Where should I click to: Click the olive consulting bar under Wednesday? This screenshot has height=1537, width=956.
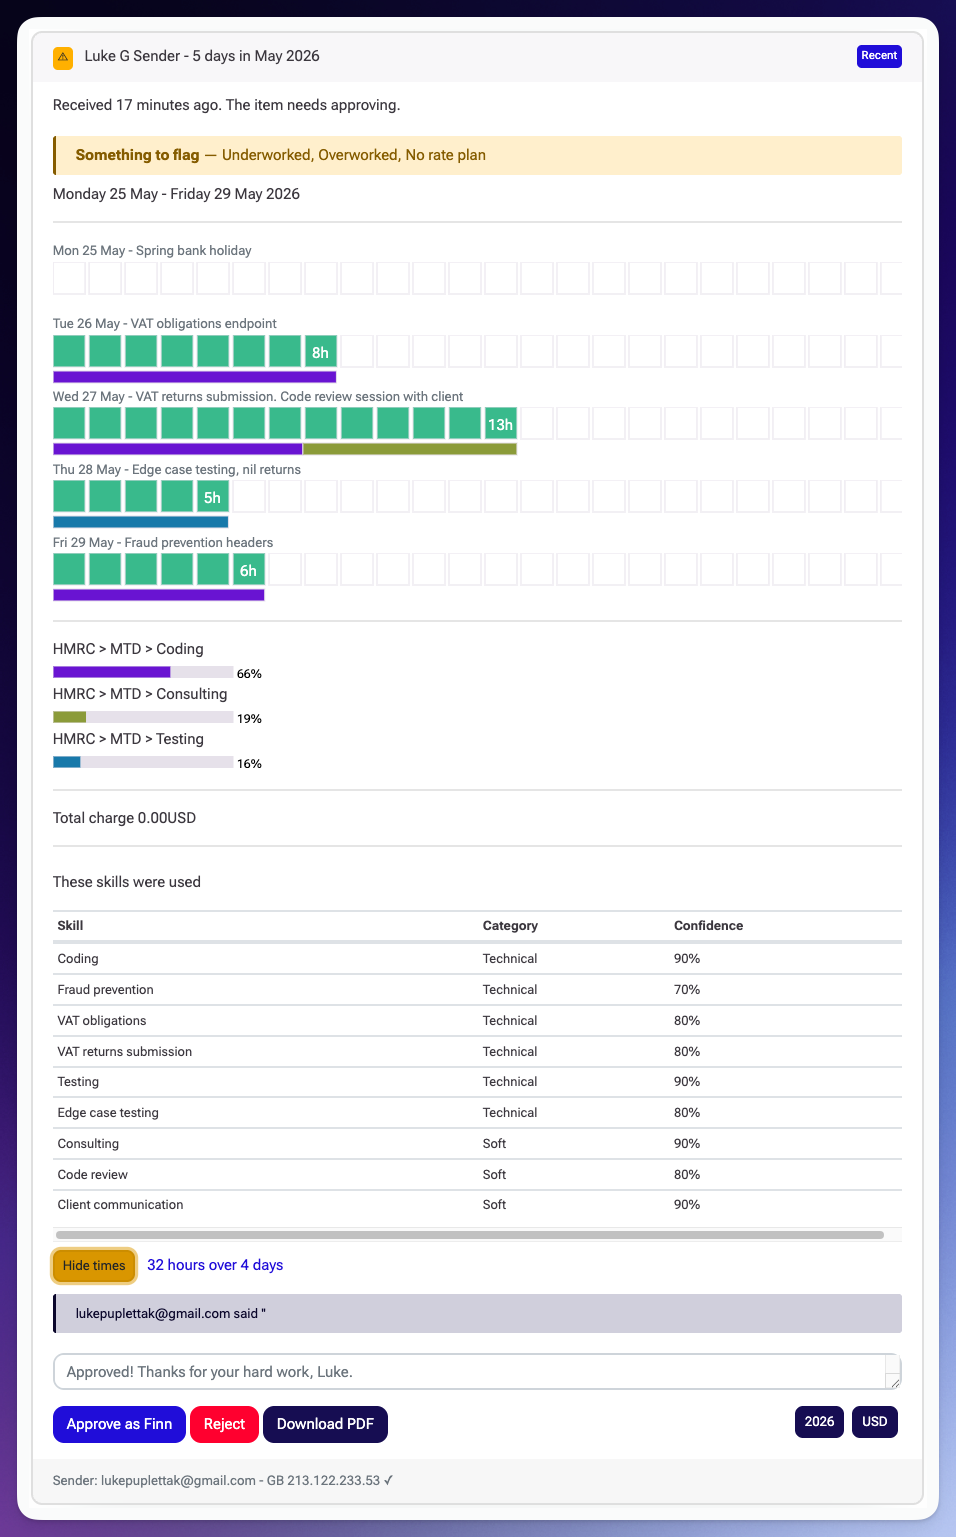[x=410, y=449]
